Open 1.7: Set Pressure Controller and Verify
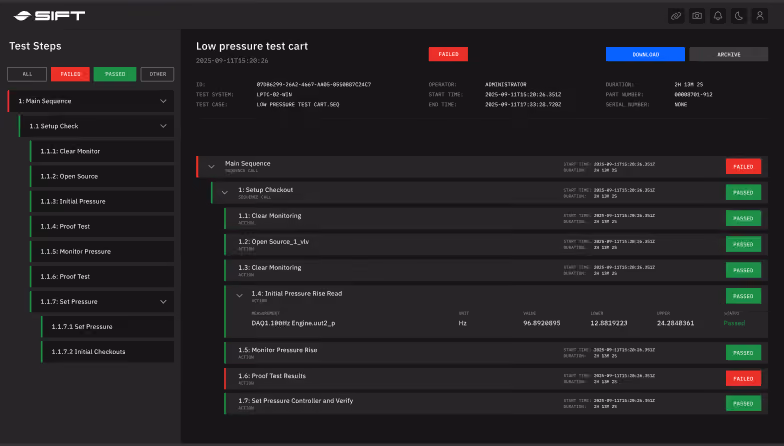 [496, 404]
